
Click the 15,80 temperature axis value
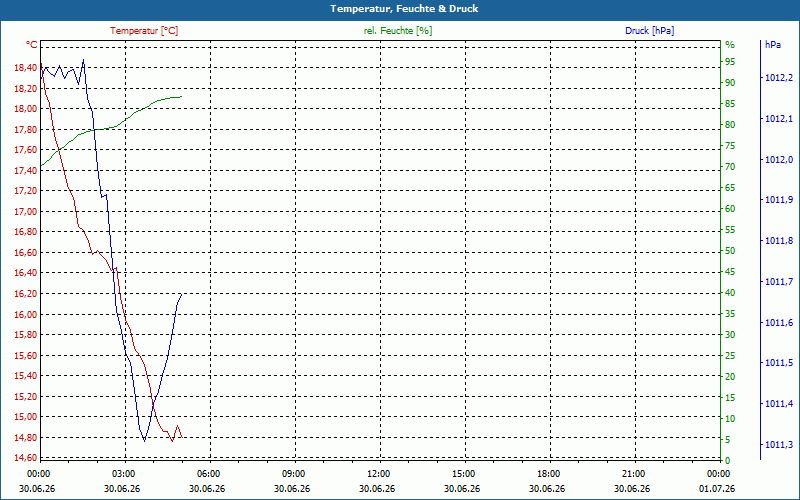(x=26, y=335)
